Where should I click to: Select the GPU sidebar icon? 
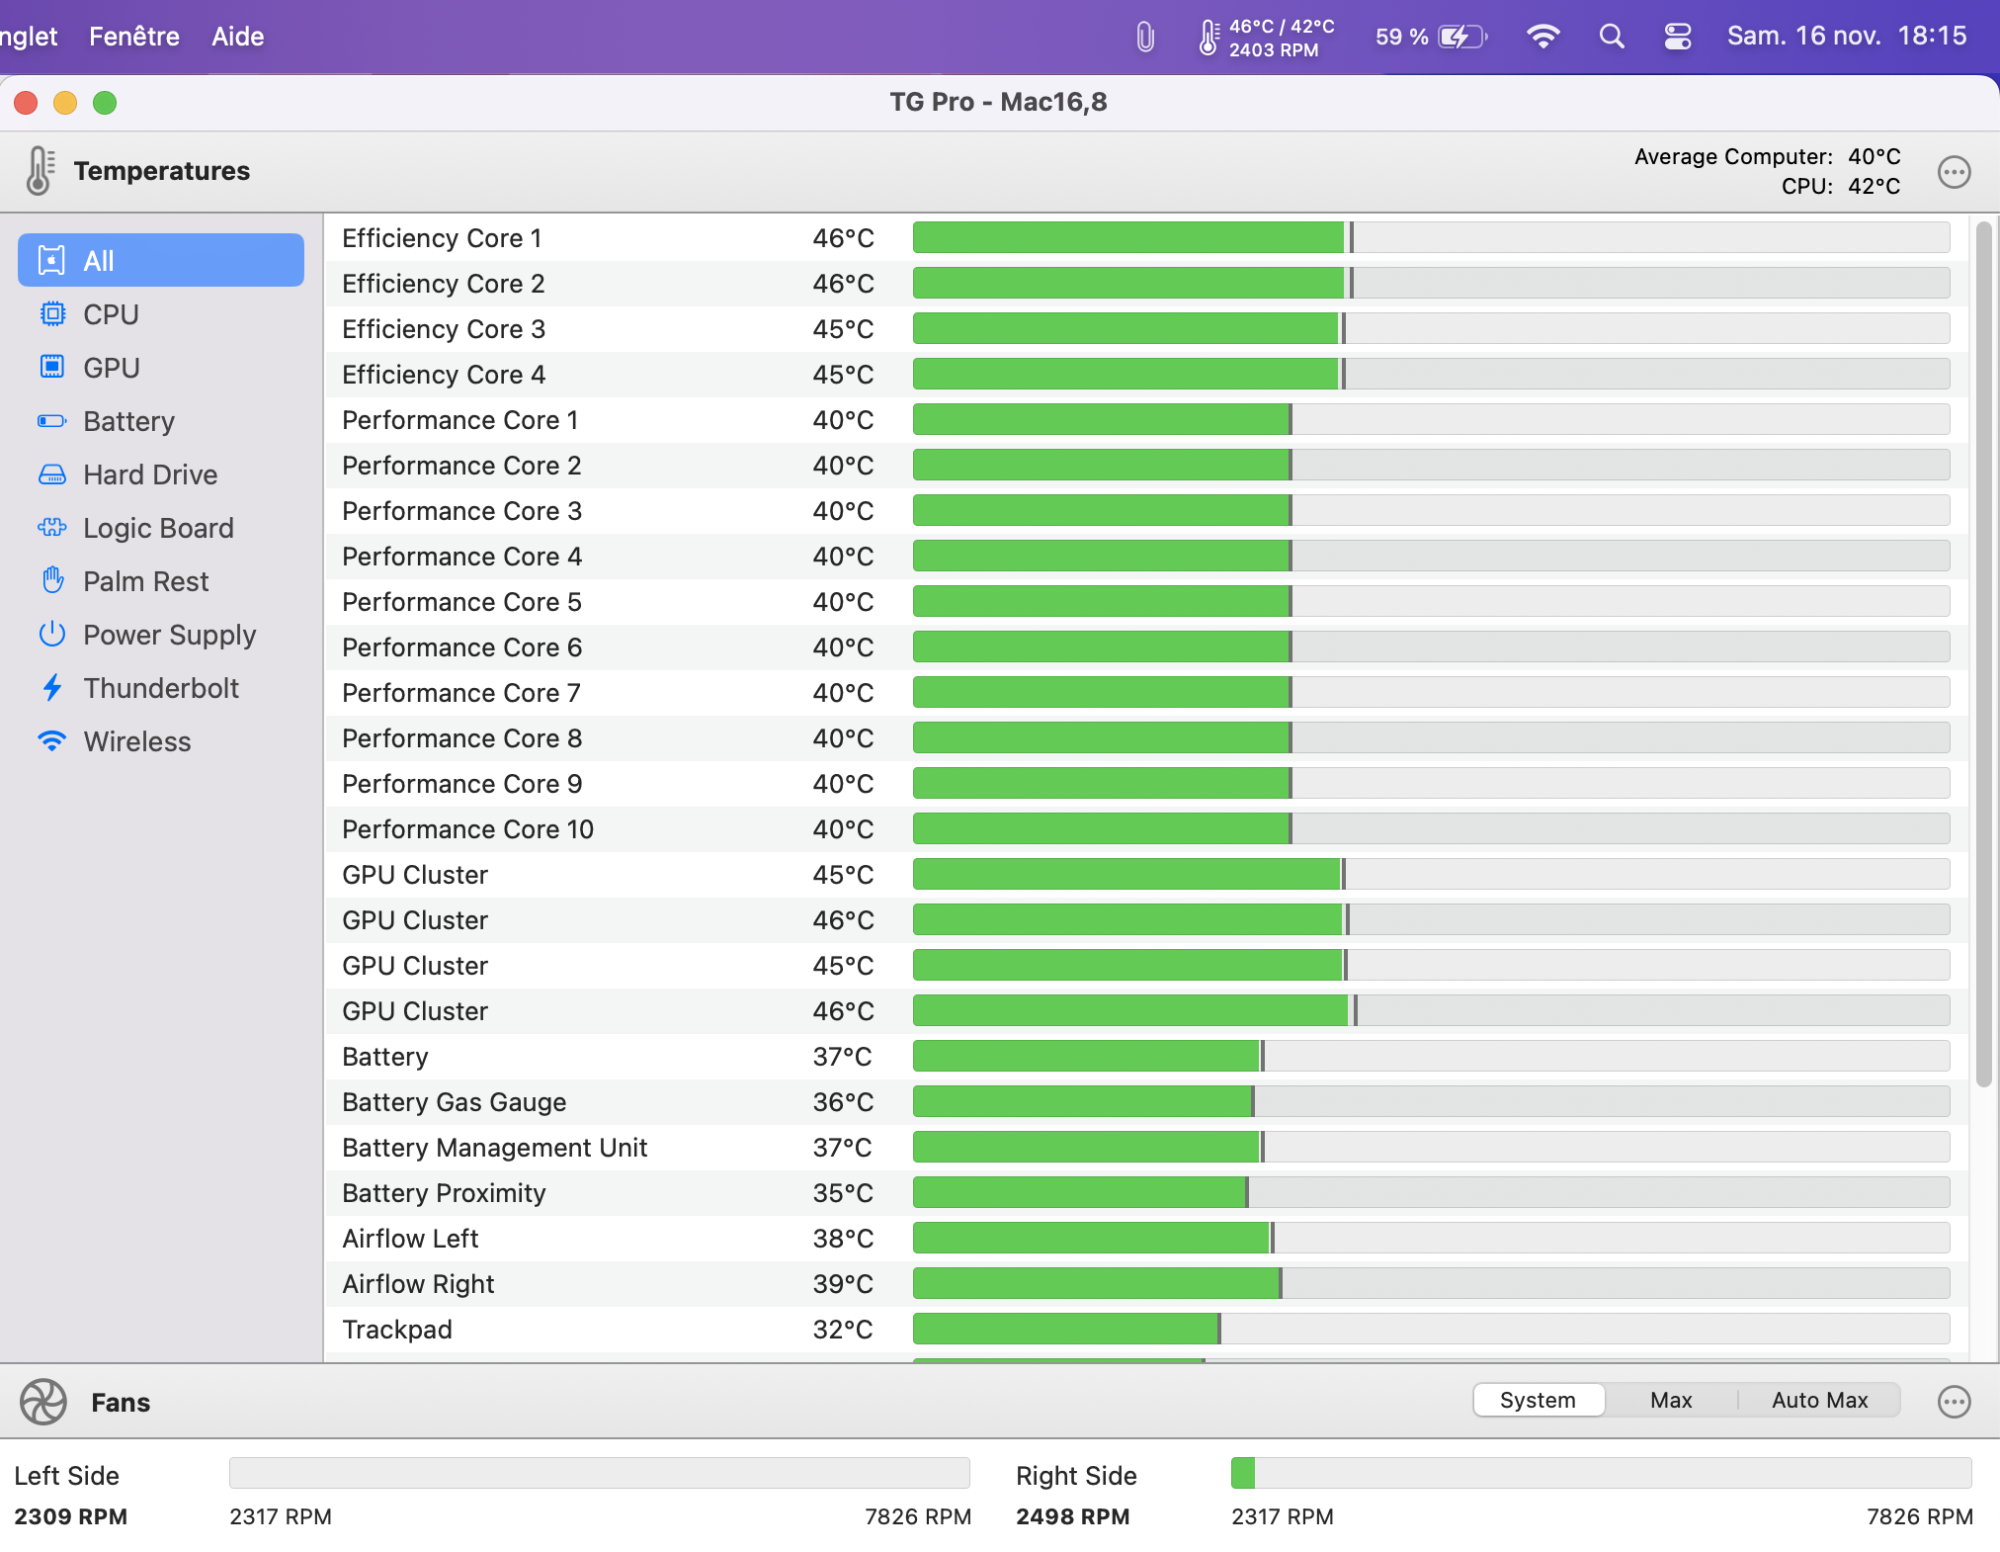click(x=52, y=367)
